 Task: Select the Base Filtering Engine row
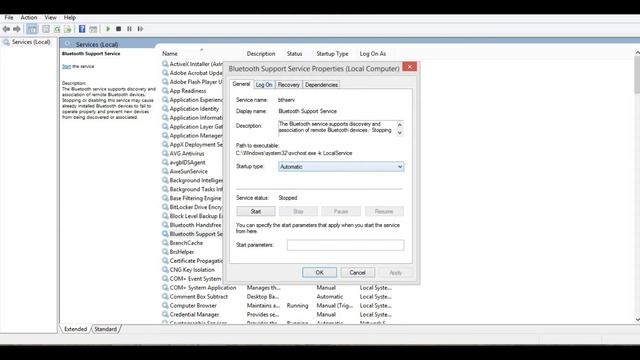coord(192,198)
